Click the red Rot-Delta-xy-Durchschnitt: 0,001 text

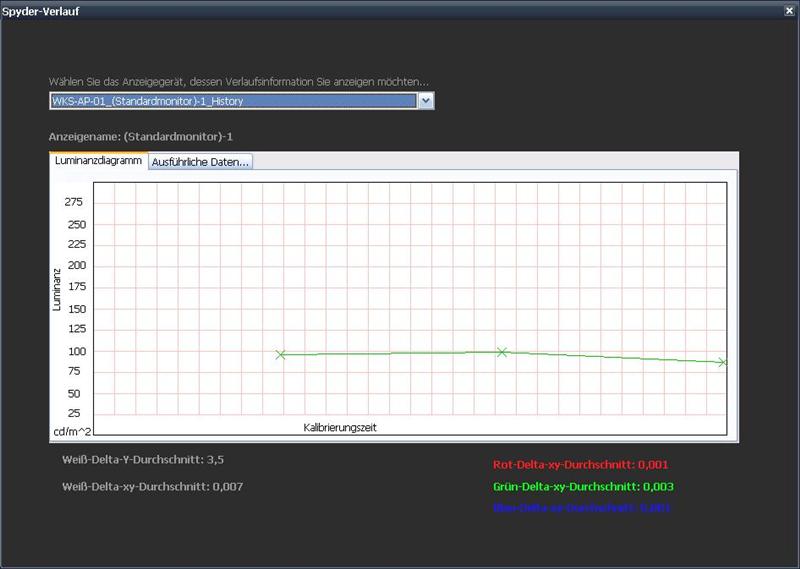580,464
